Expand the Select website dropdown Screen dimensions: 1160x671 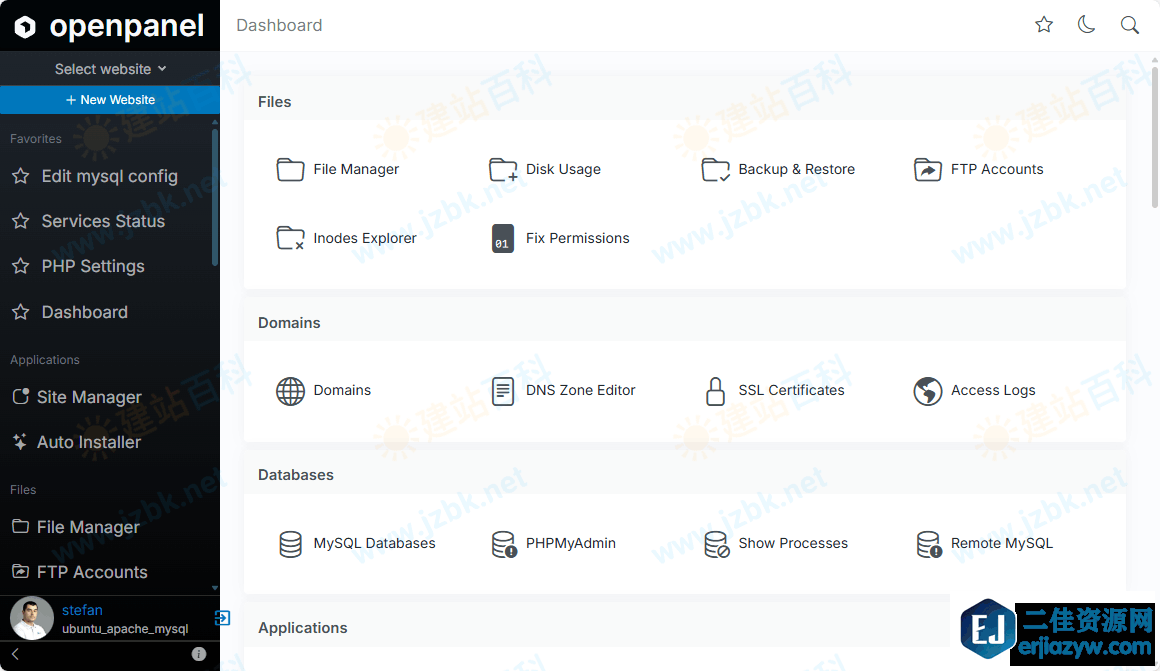(x=109, y=68)
